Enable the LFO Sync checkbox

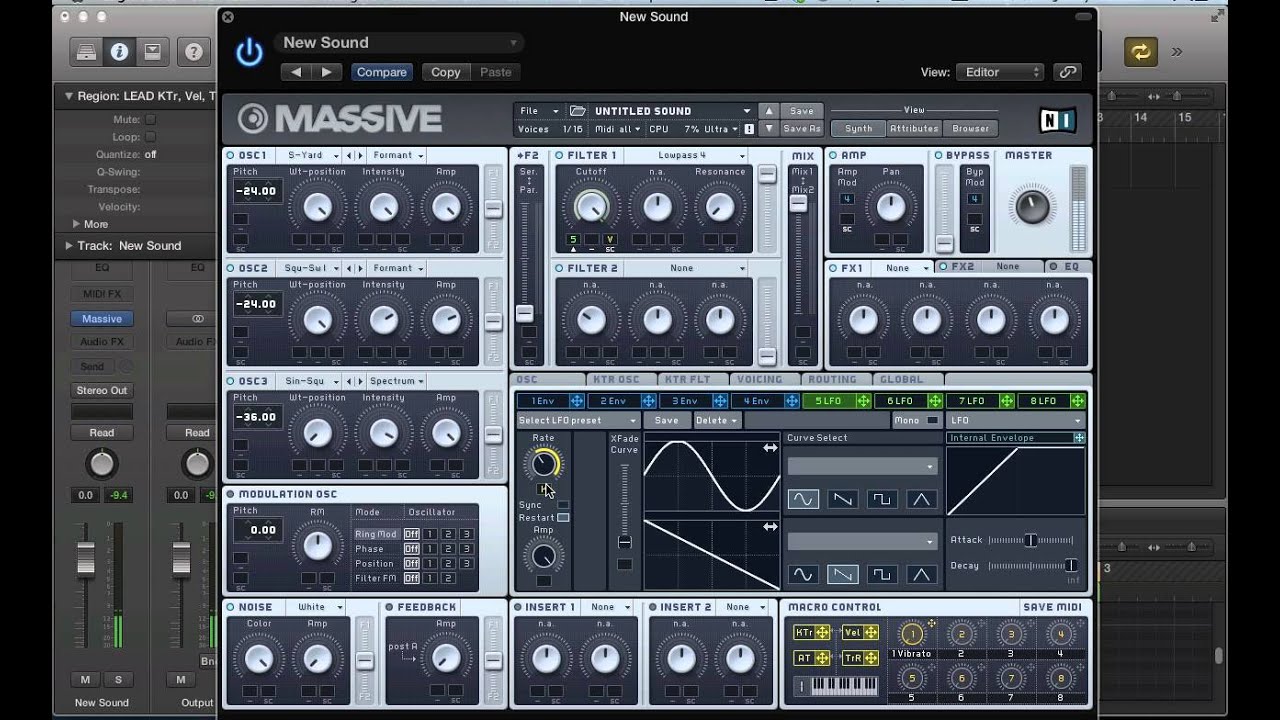point(563,505)
